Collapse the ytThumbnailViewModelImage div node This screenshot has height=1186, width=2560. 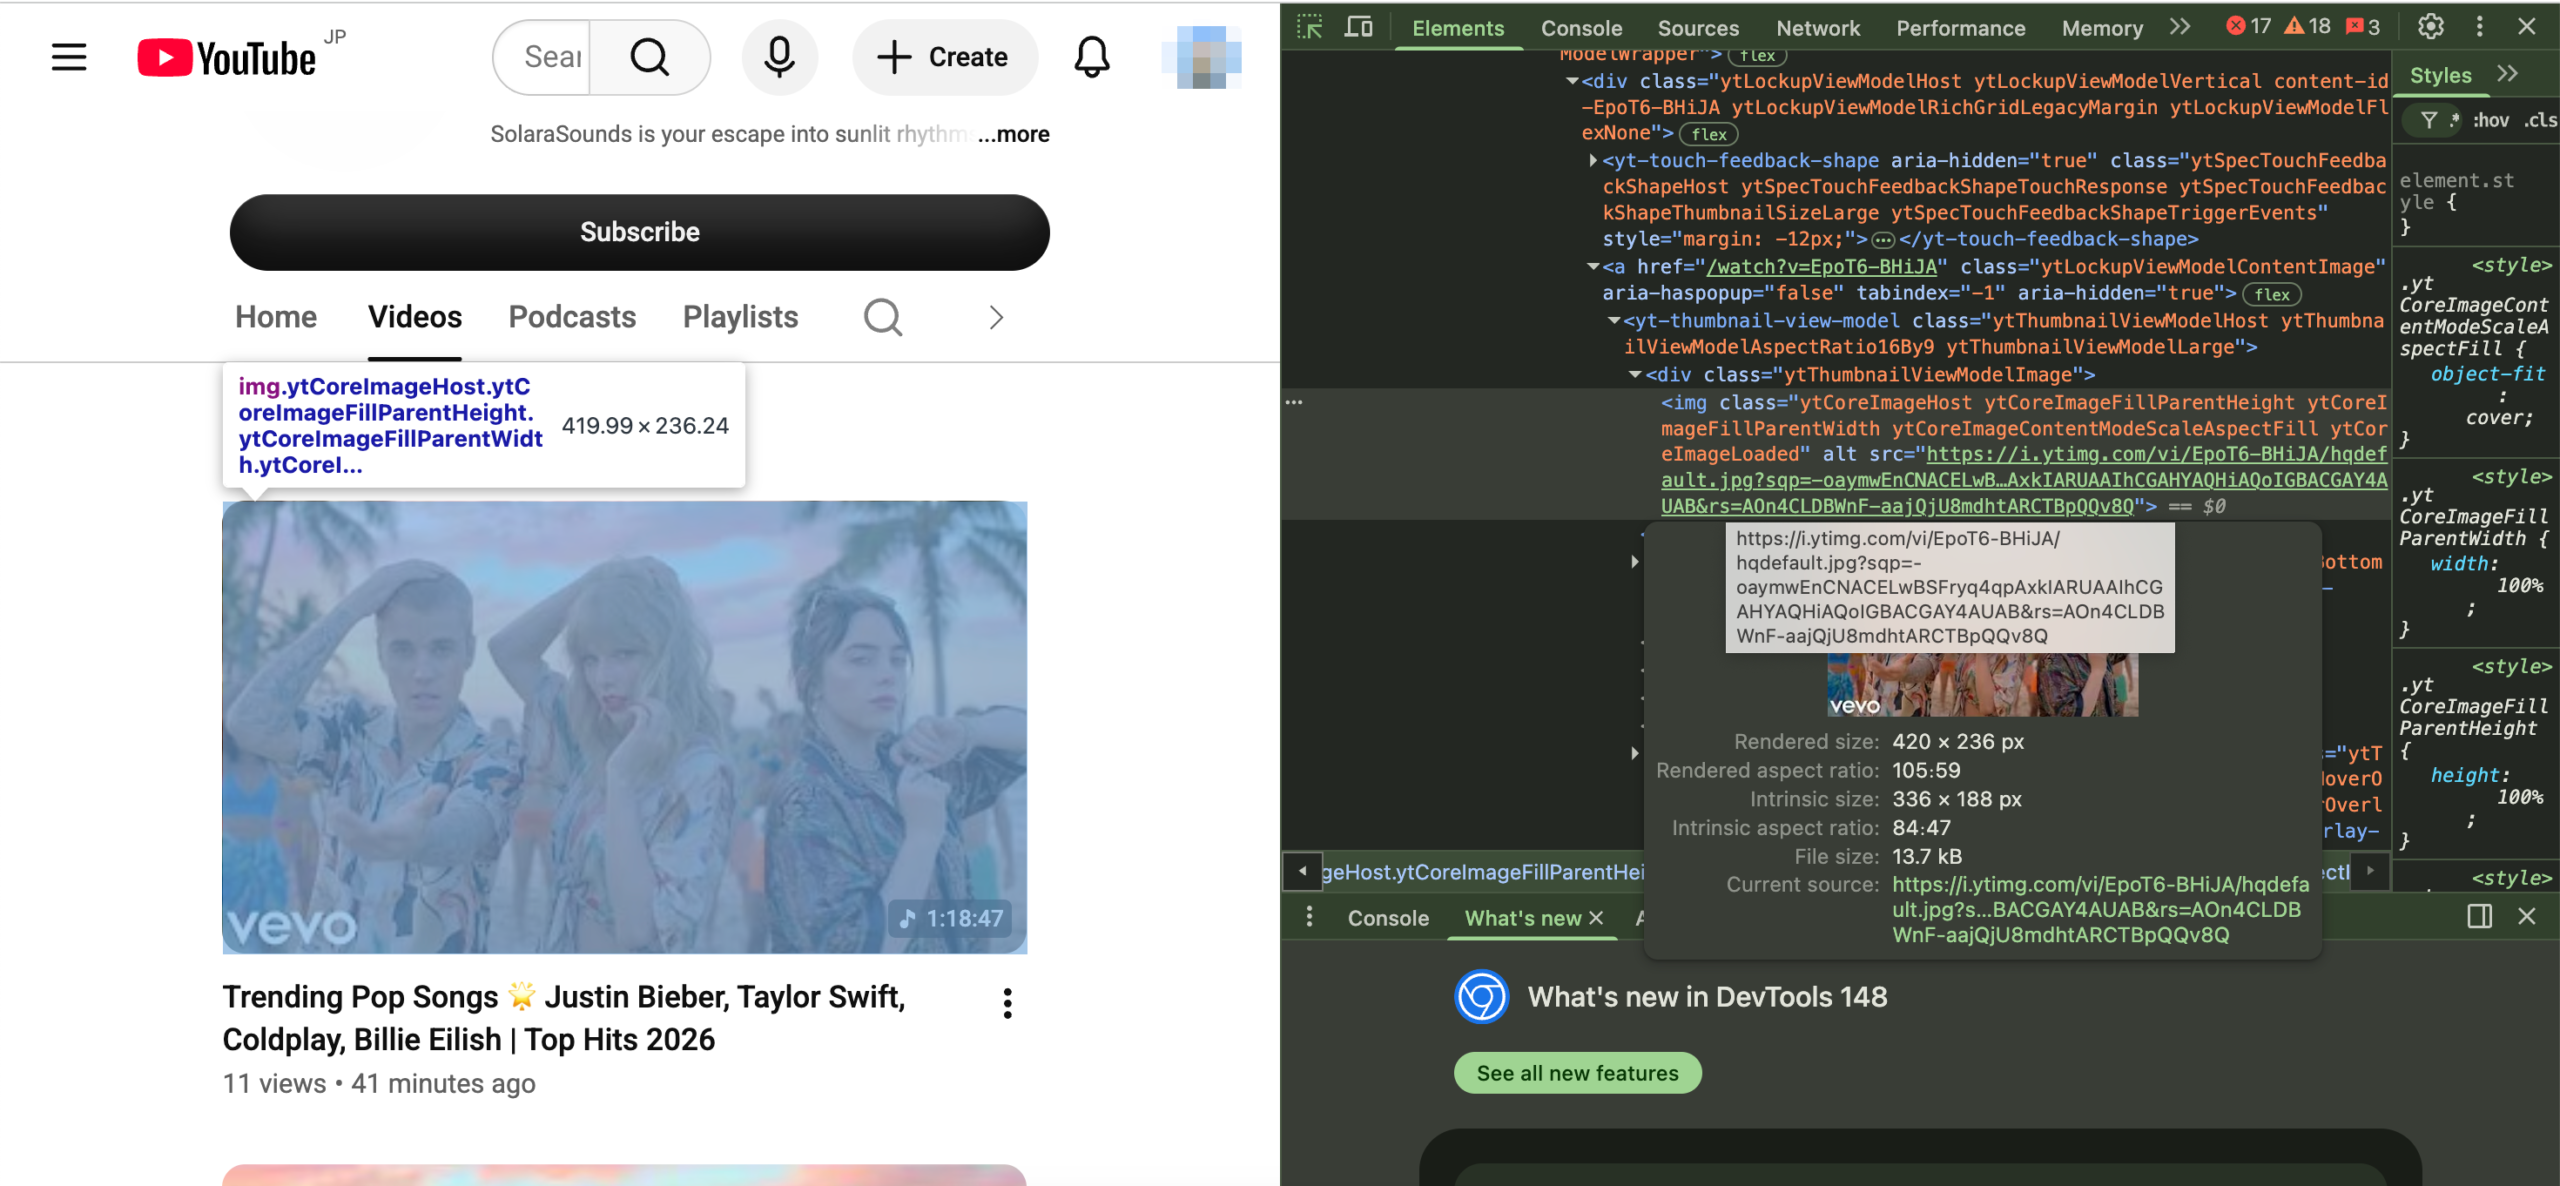pyautogui.click(x=1635, y=375)
